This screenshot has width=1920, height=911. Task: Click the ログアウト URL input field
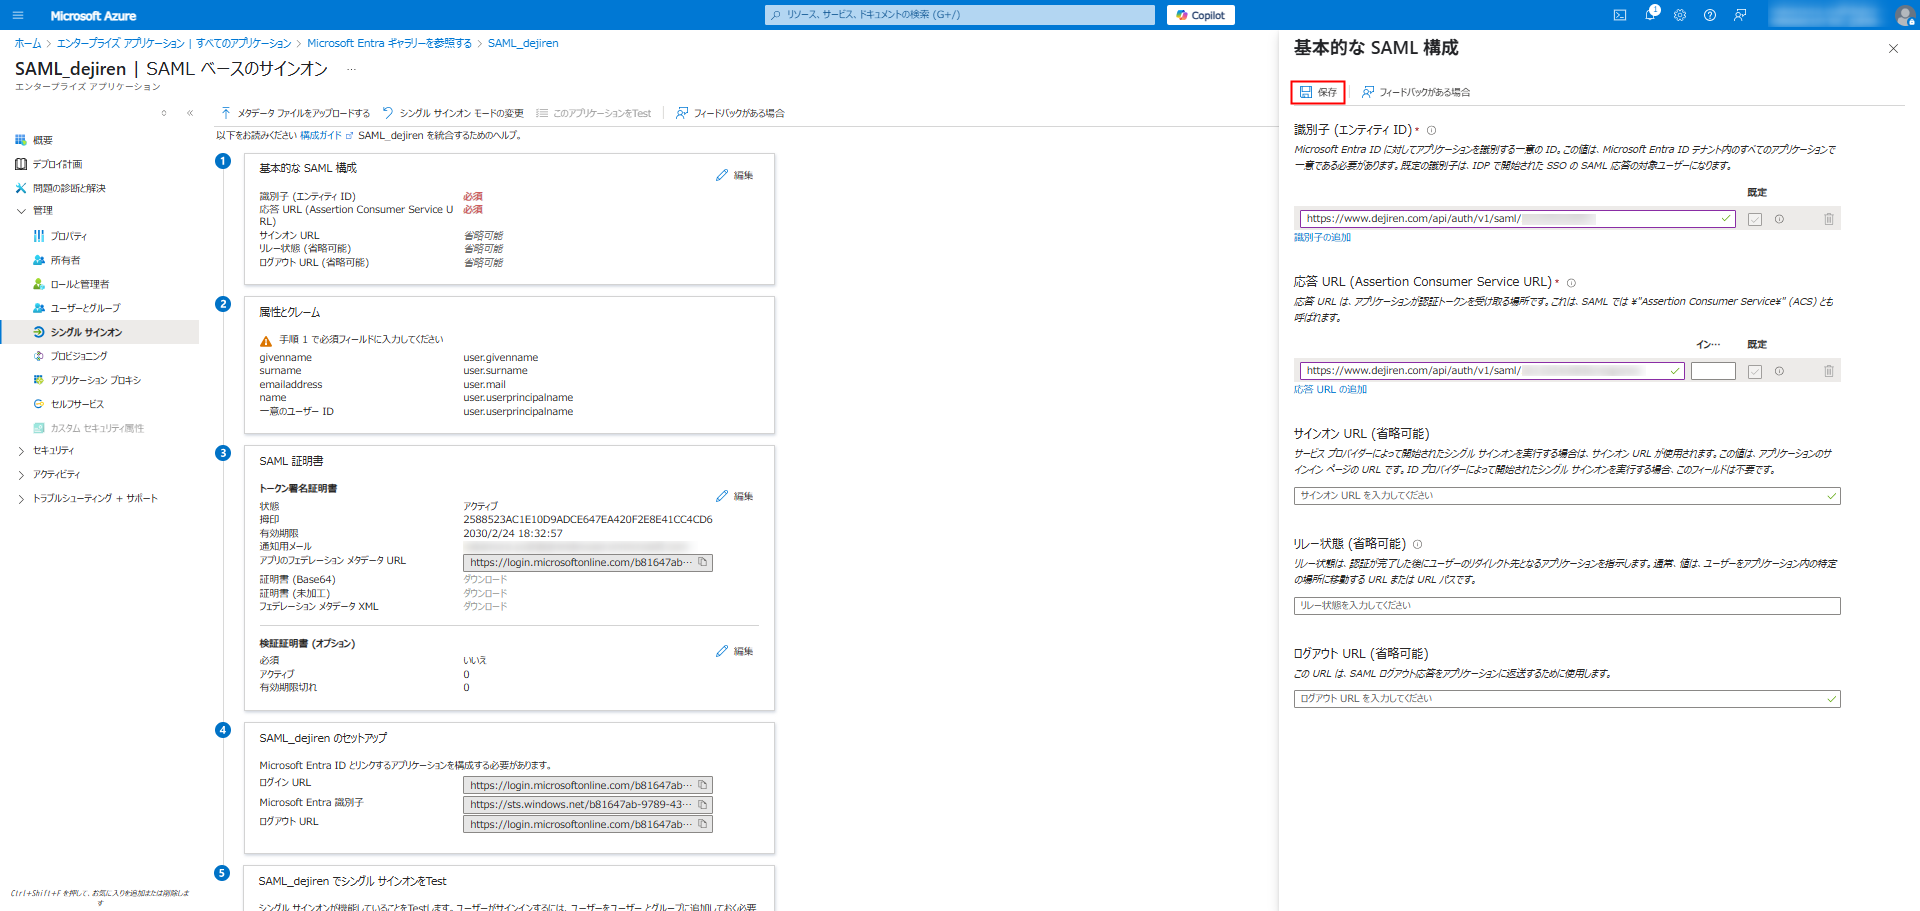[1567, 699]
